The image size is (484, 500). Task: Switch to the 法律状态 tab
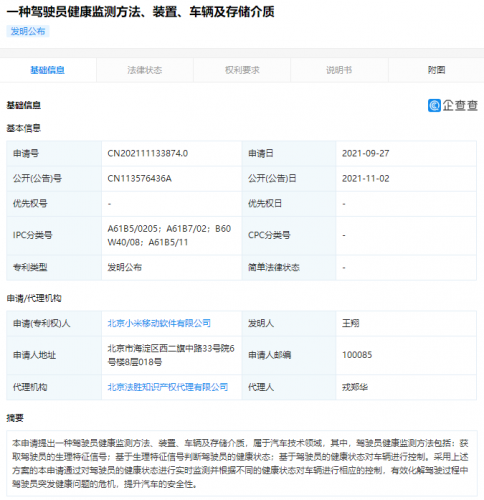[x=145, y=70]
